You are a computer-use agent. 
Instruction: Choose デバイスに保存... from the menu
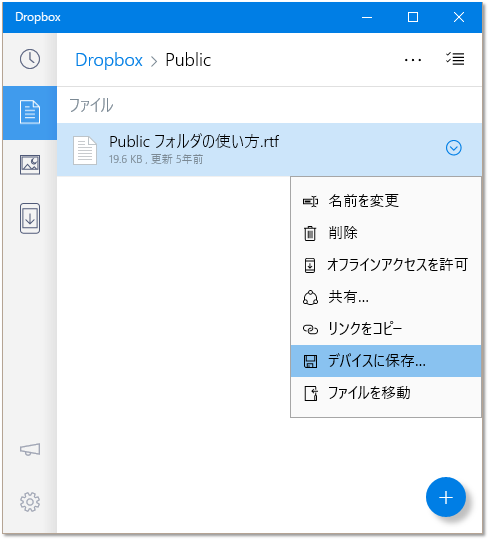point(386,361)
